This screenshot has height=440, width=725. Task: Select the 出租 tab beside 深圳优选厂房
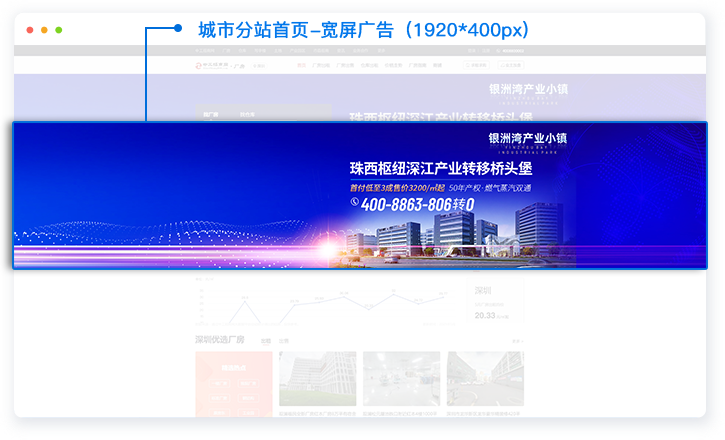pyautogui.click(x=266, y=341)
